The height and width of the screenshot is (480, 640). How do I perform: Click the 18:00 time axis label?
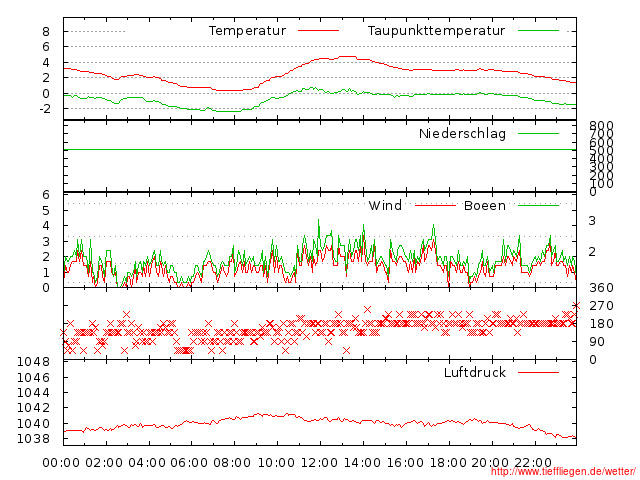point(448,463)
